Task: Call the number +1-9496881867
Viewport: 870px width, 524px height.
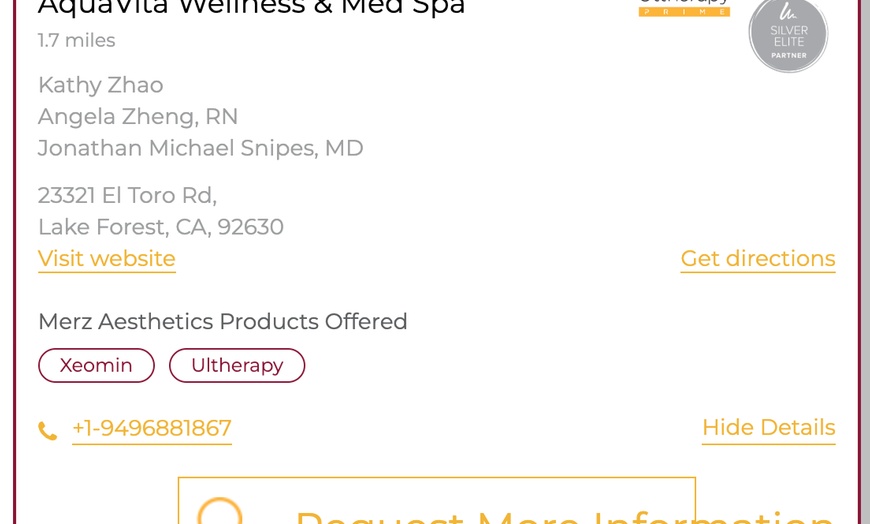Action: [x=152, y=429]
